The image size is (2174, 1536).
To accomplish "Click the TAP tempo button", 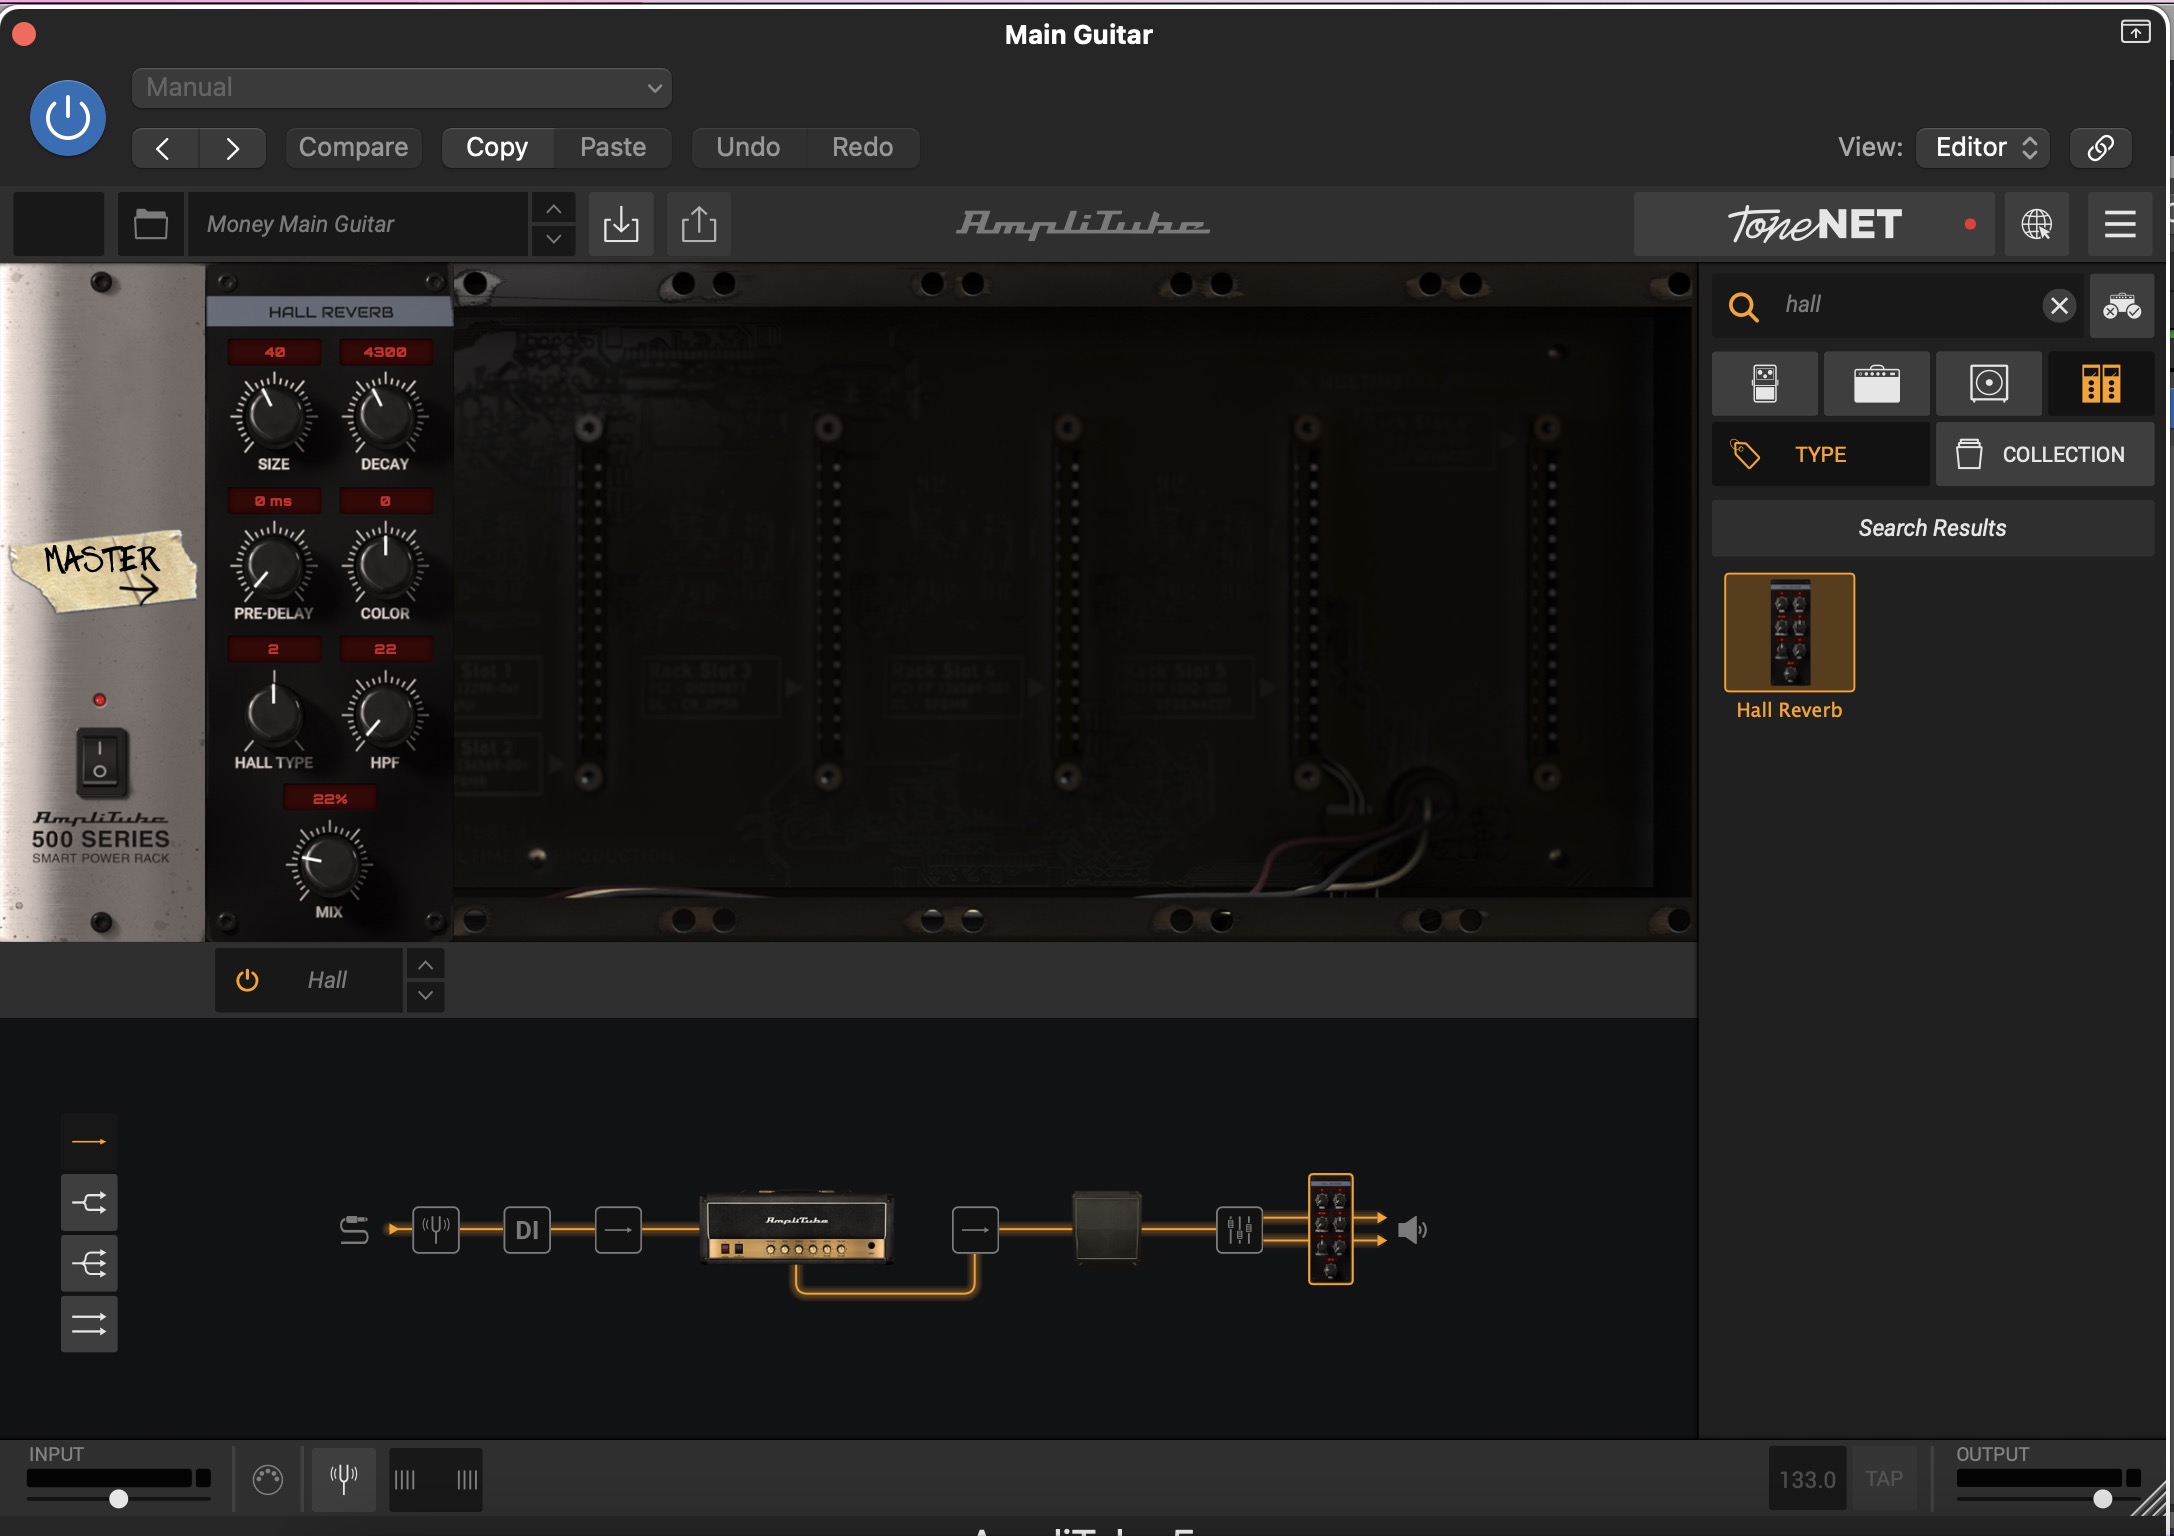I will (1884, 1479).
